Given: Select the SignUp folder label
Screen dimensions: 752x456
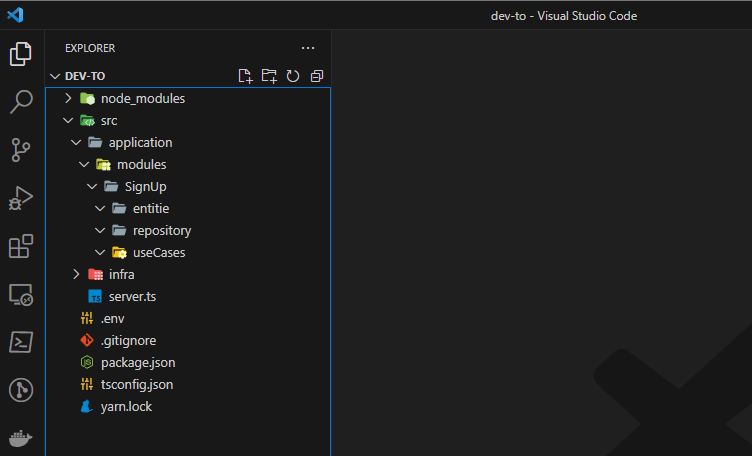Looking at the screenshot, I should tap(146, 187).
